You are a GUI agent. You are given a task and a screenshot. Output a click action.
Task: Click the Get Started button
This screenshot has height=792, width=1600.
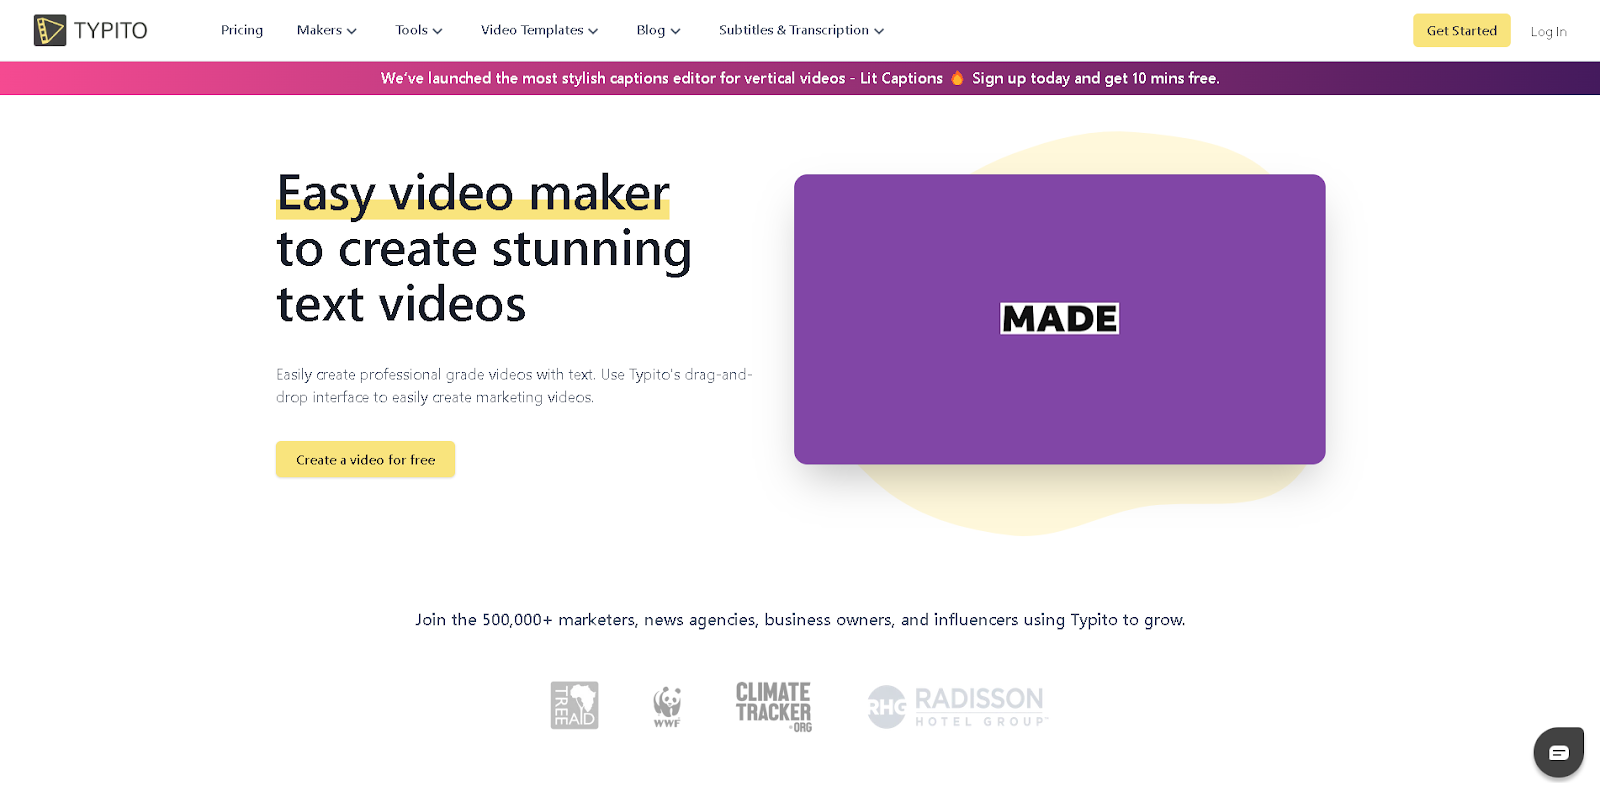click(1462, 30)
